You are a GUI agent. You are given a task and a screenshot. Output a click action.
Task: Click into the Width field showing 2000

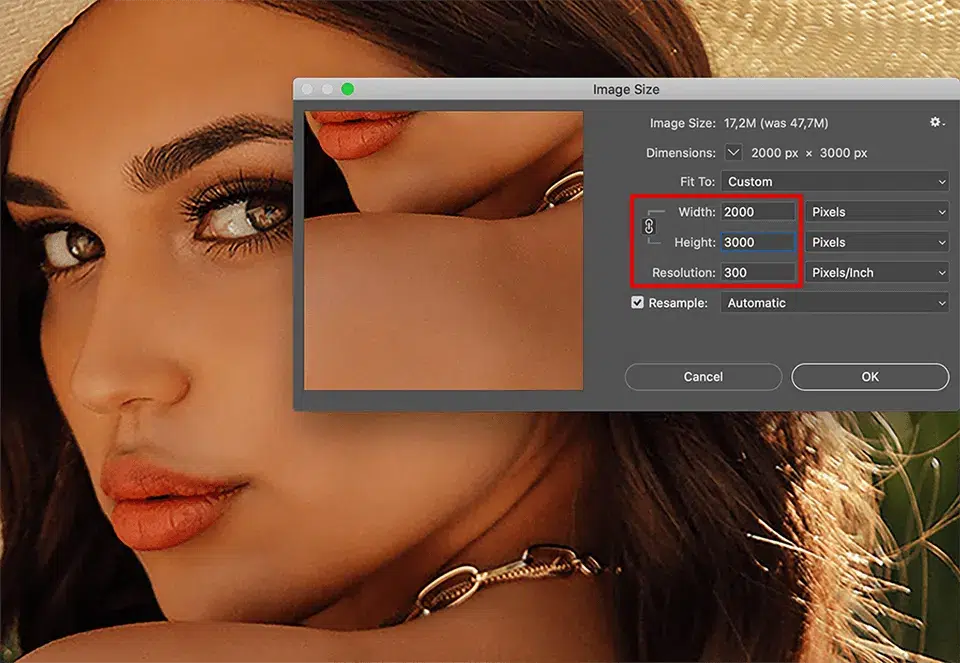pyautogui.click(x=757, y=212)
